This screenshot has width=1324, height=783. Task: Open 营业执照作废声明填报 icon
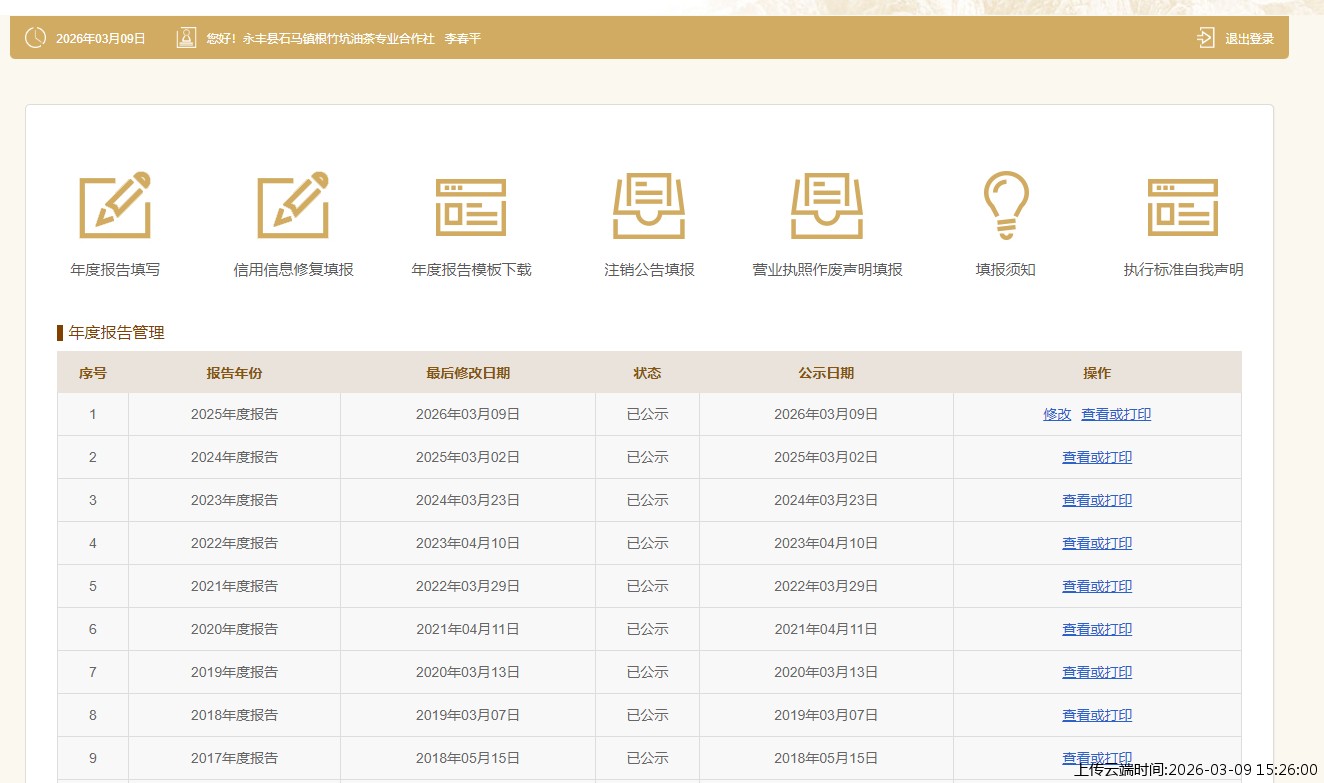point(827,205)
